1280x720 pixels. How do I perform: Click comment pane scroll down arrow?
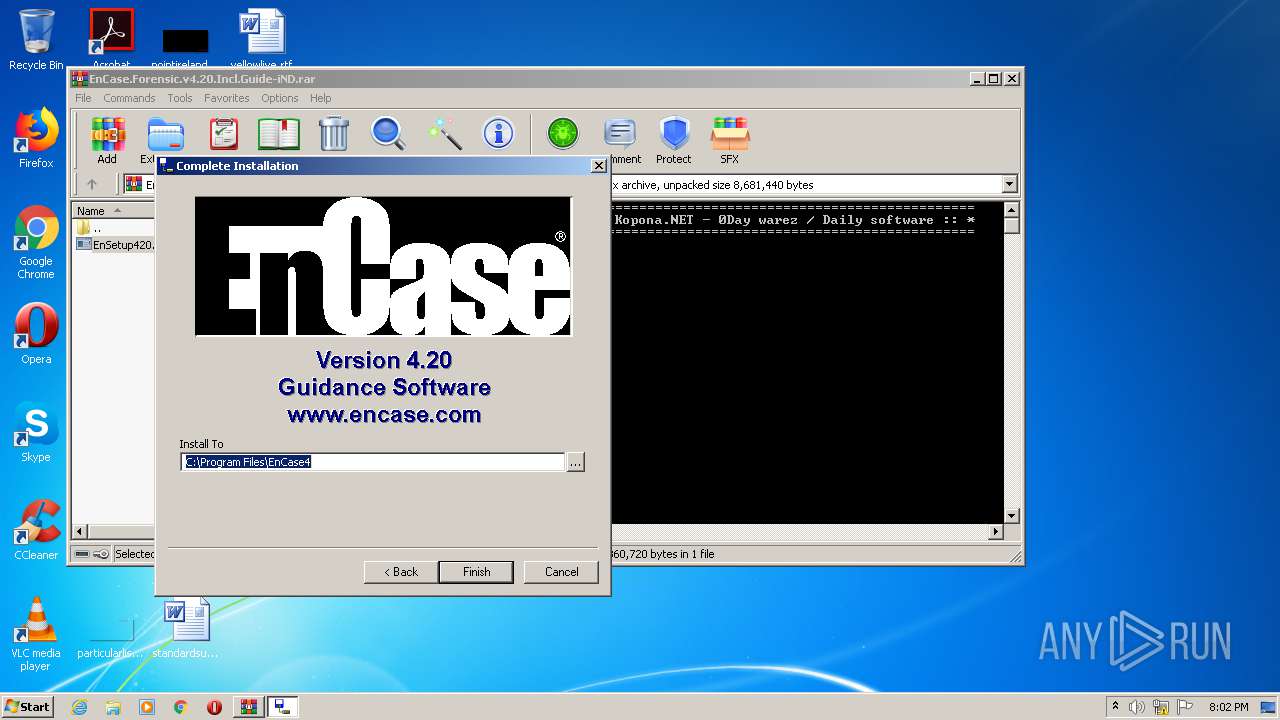1012,516
